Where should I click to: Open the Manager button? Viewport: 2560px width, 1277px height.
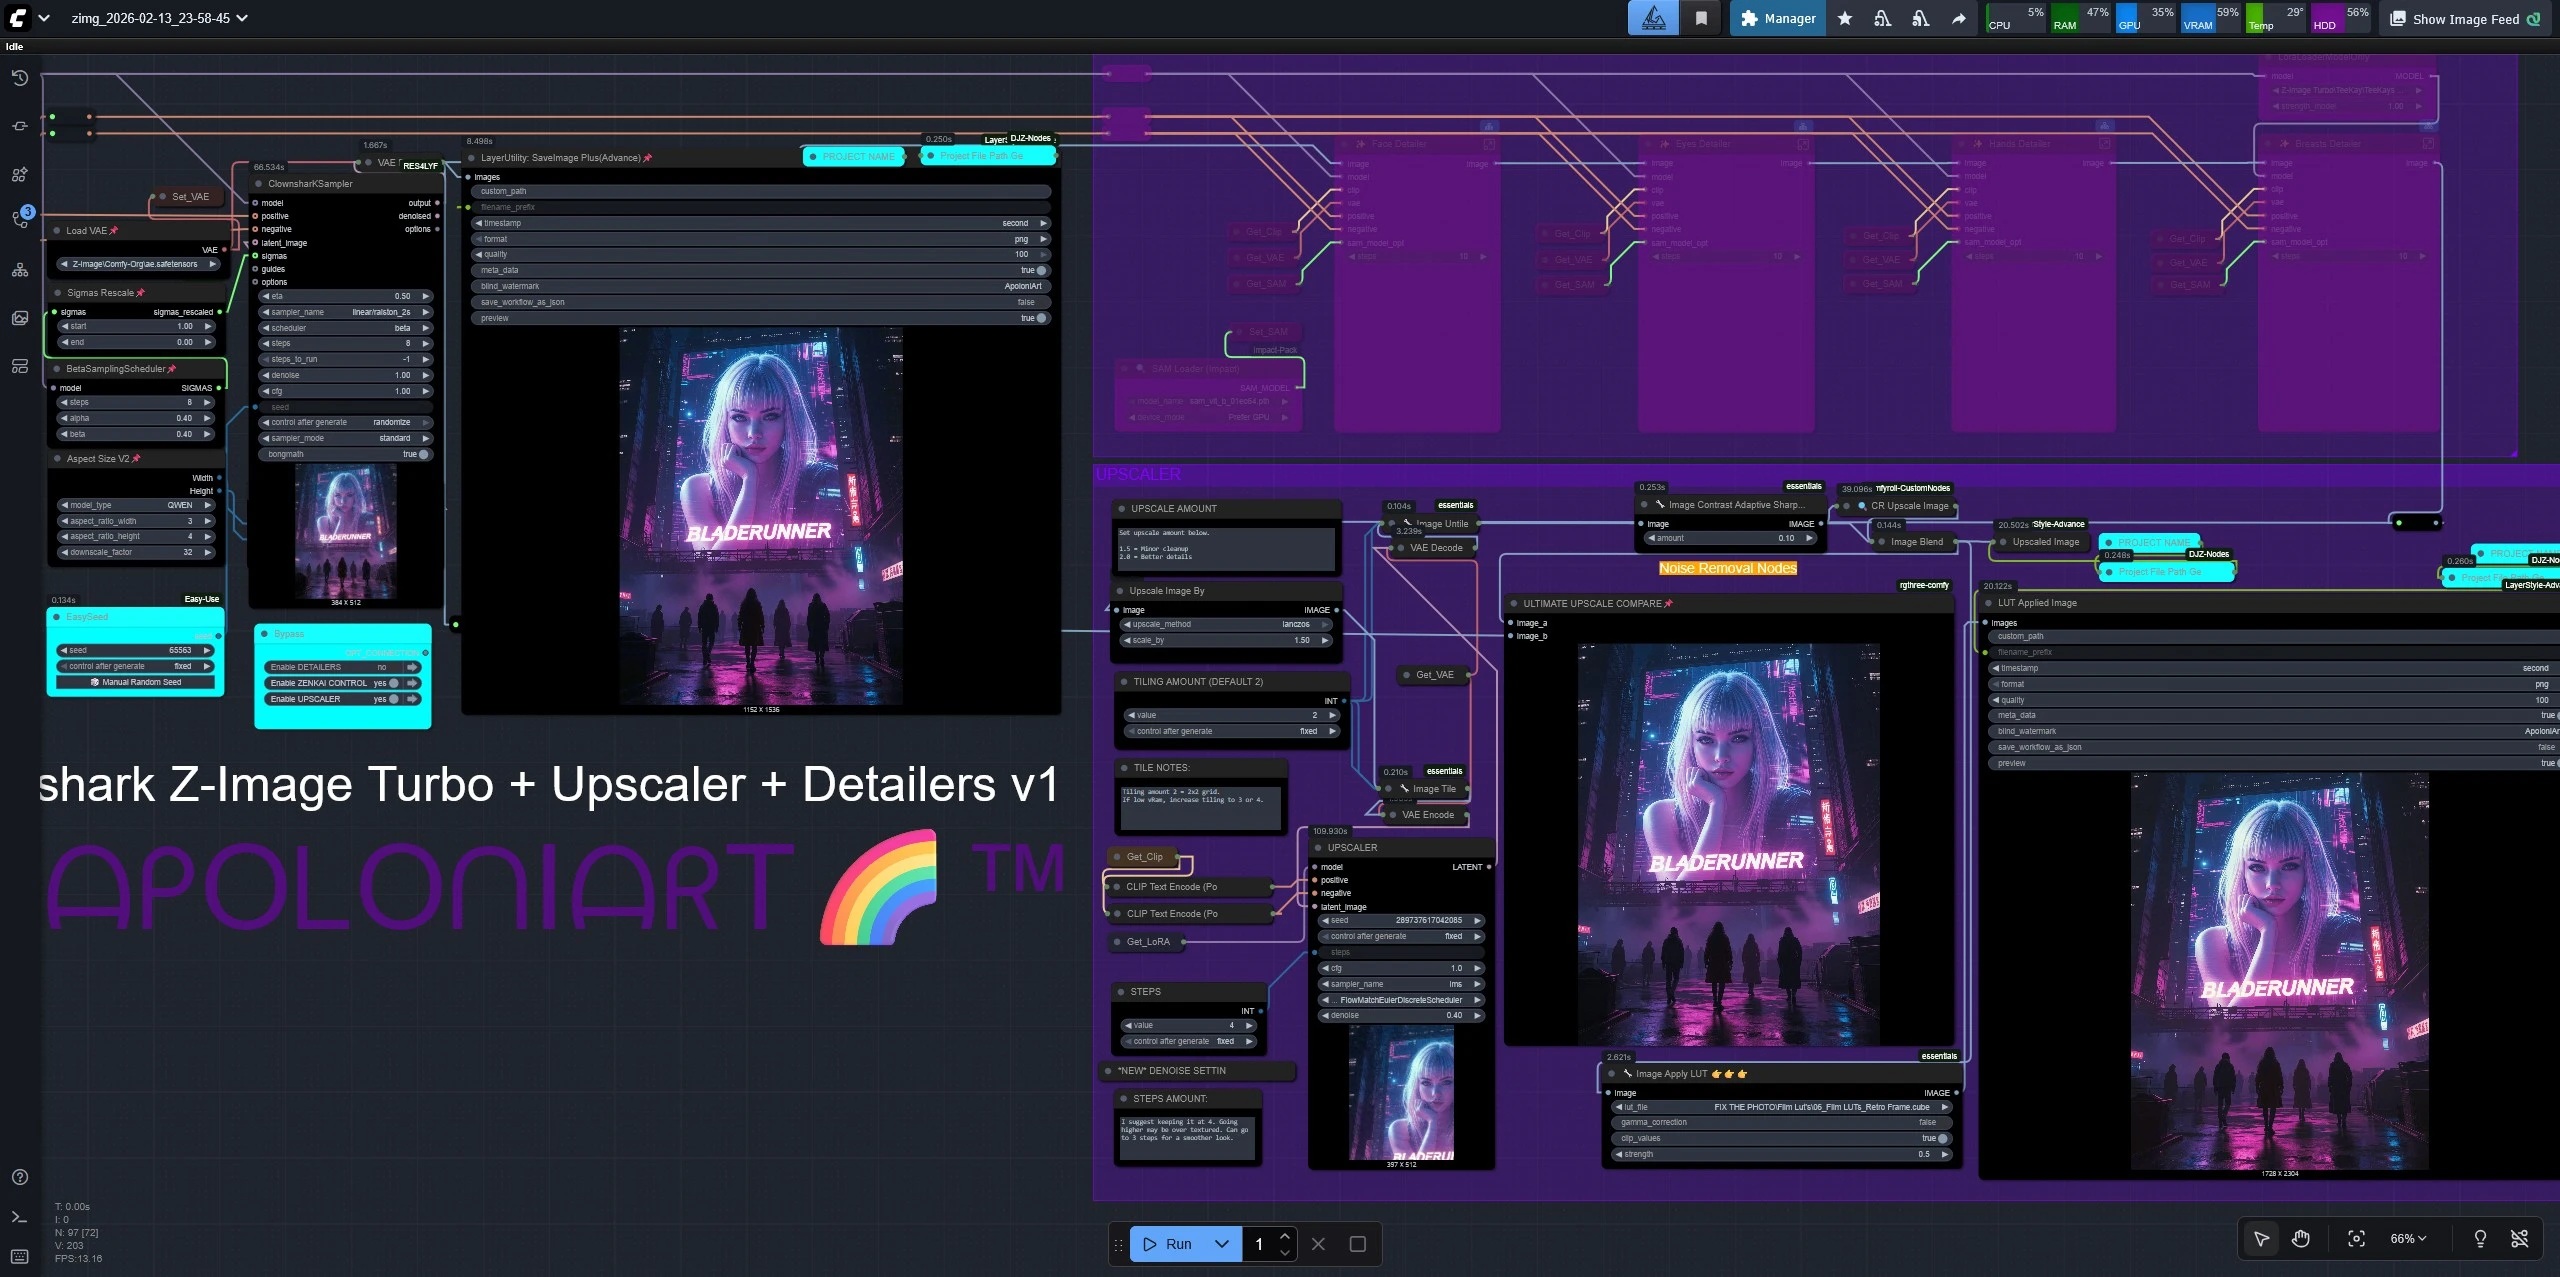pyautogui.click(x=1778, y=18)
